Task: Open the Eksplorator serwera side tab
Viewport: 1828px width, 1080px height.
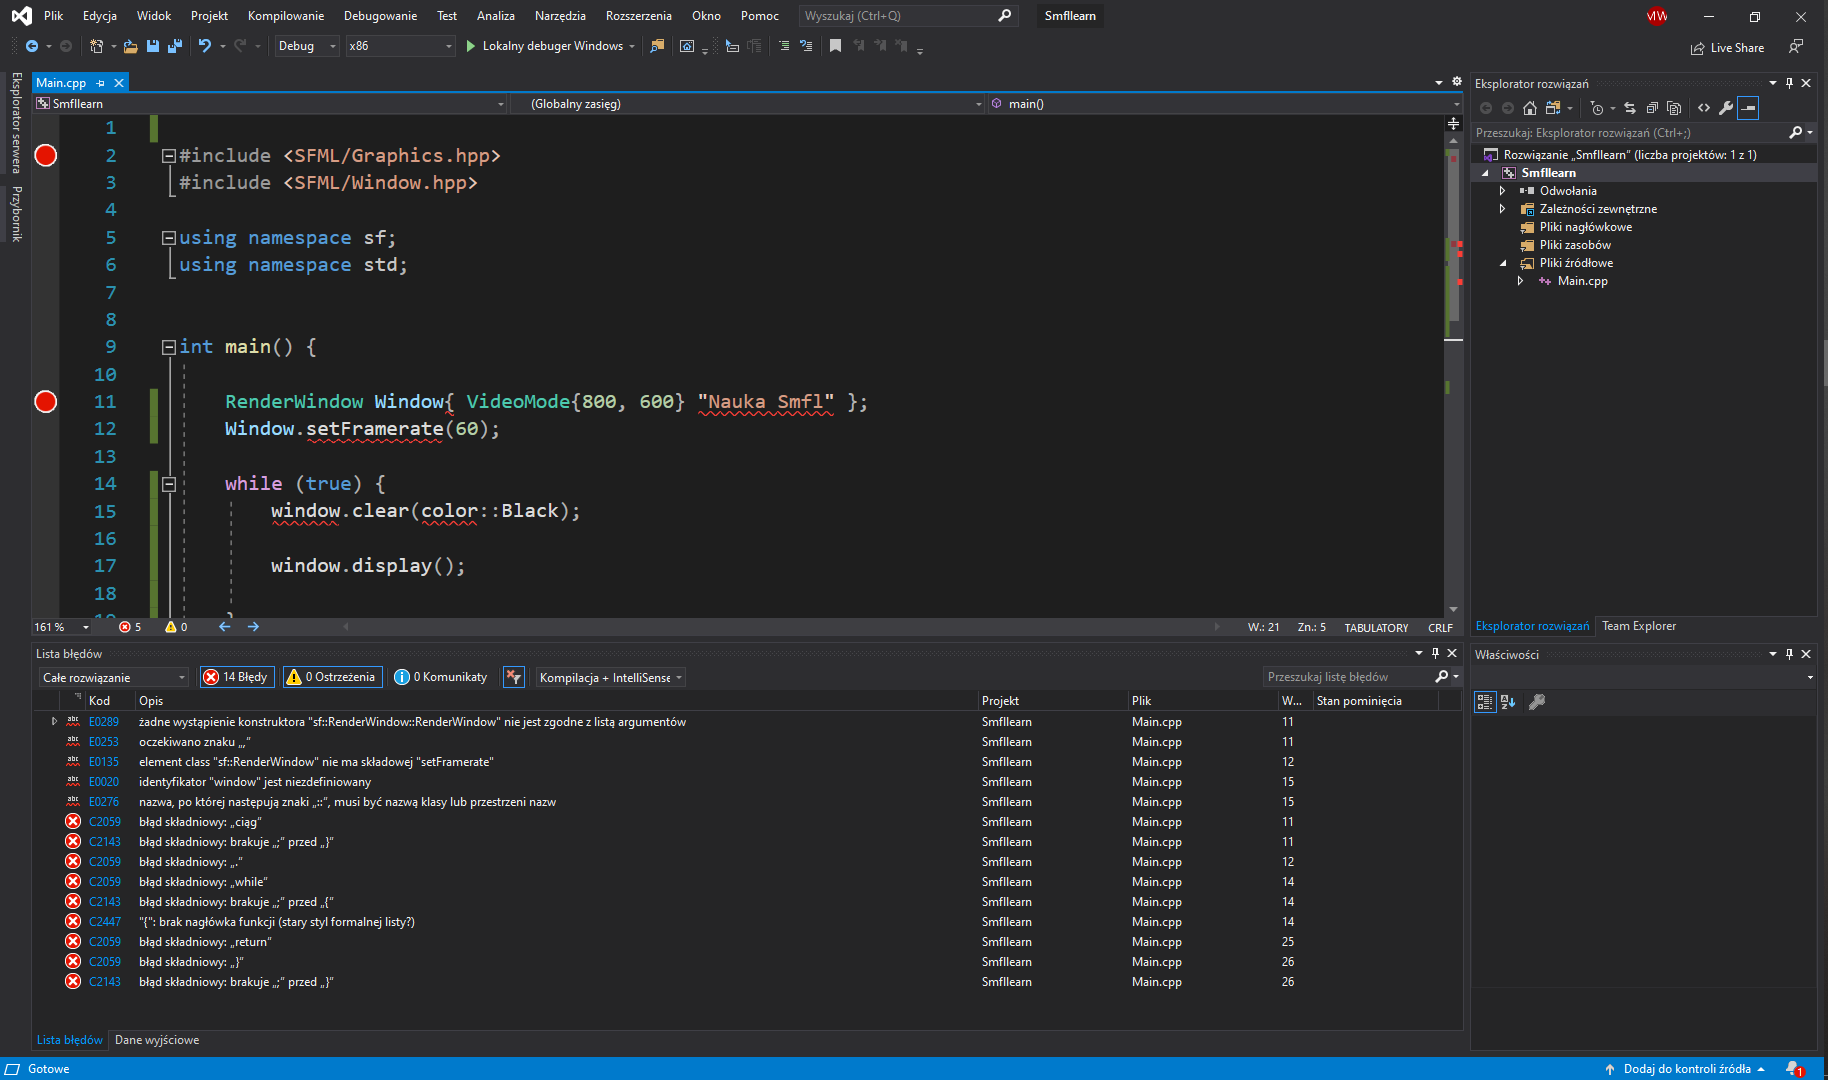Action: [16, 122]
